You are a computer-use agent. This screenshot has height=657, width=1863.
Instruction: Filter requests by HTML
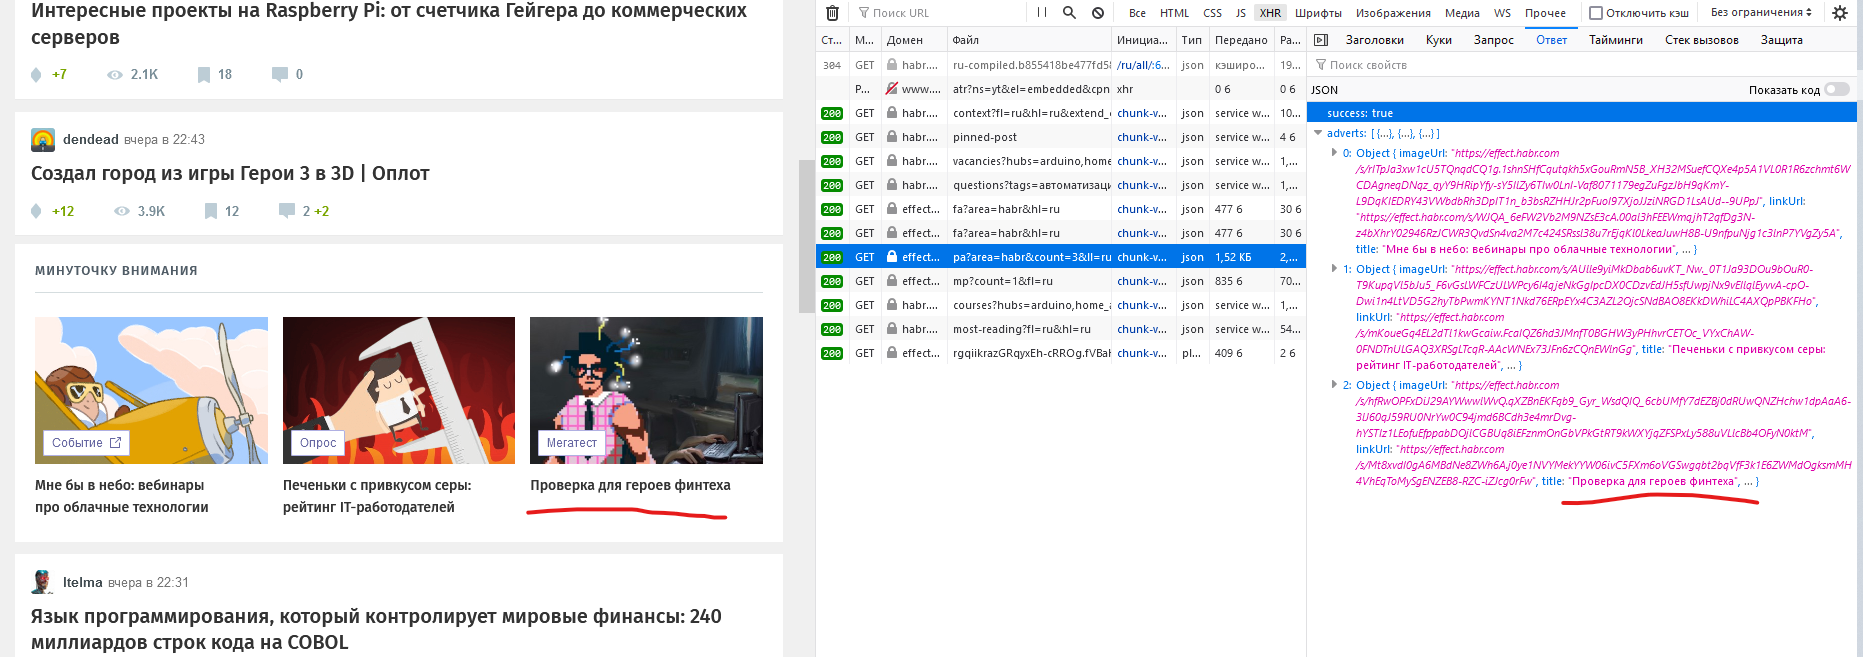tap(1174, 13)
